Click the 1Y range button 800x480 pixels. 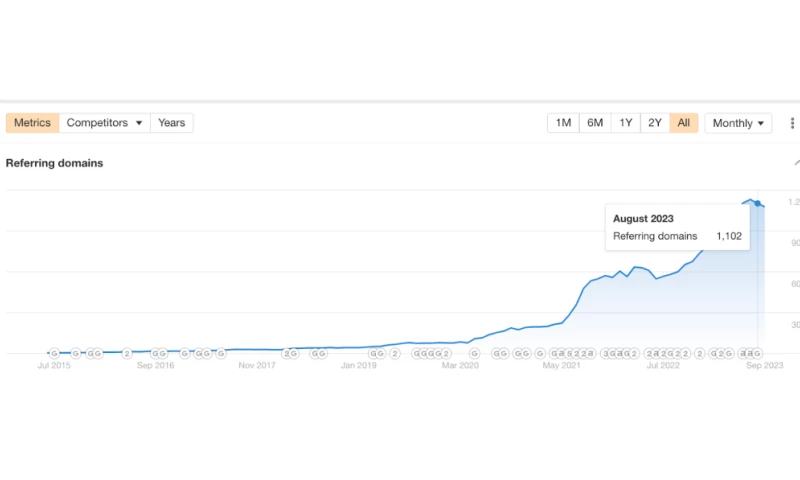click(625, 123)
